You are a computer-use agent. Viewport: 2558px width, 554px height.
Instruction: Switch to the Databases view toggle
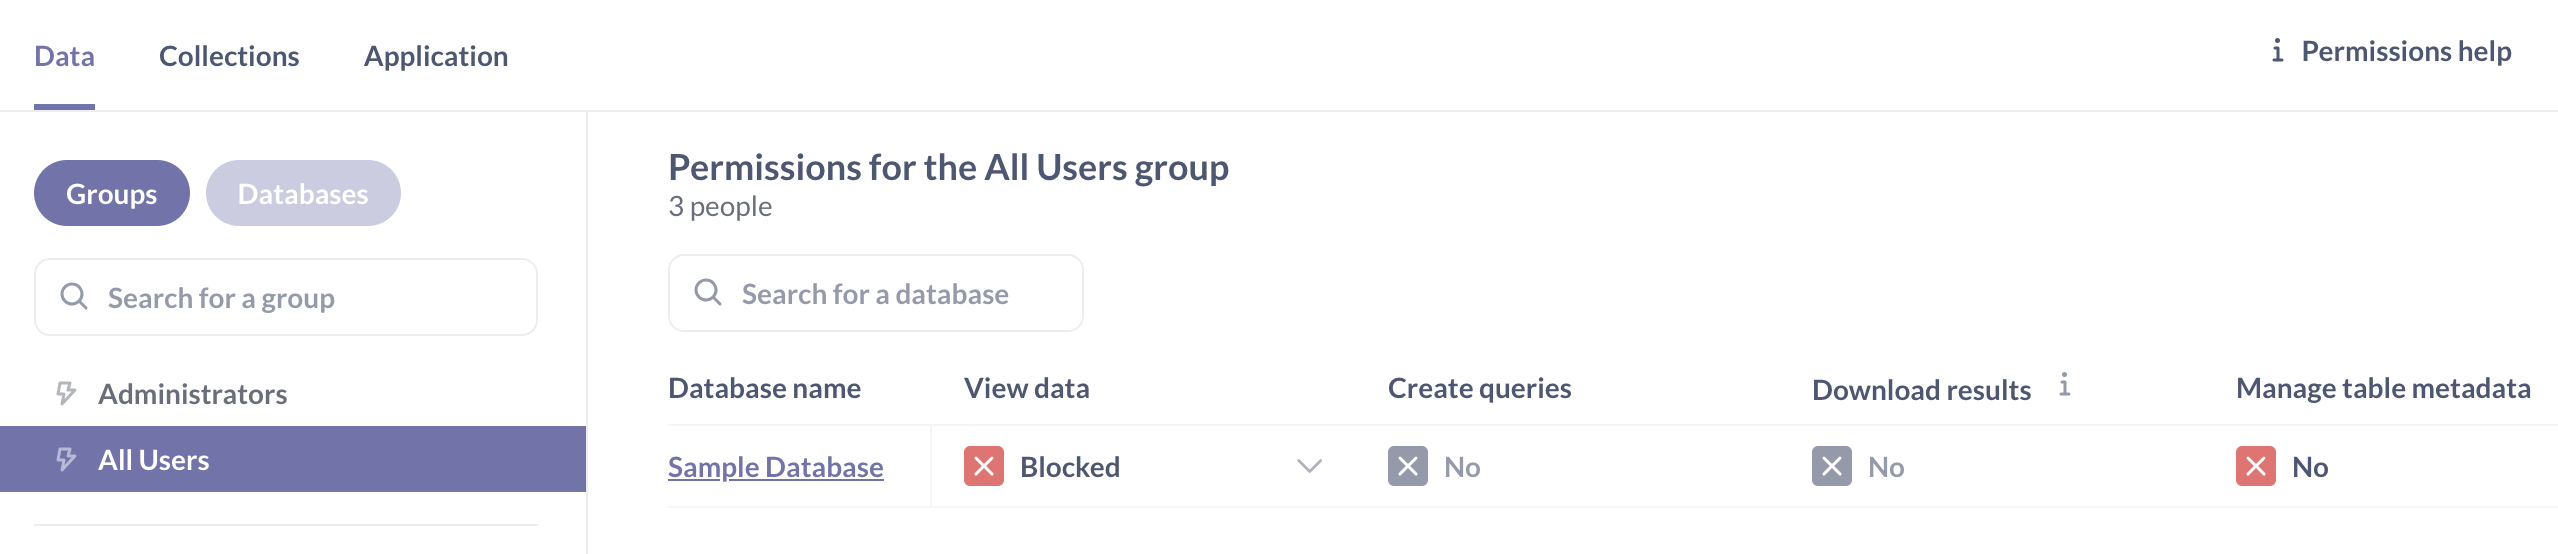click(x=303, y=193)
